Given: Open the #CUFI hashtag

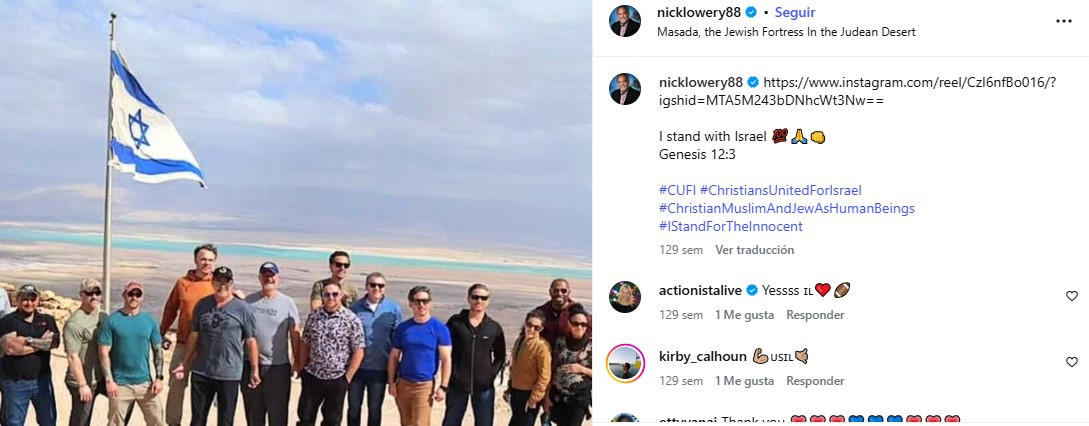Looking at the screenshot, I should tap(677, 190).
